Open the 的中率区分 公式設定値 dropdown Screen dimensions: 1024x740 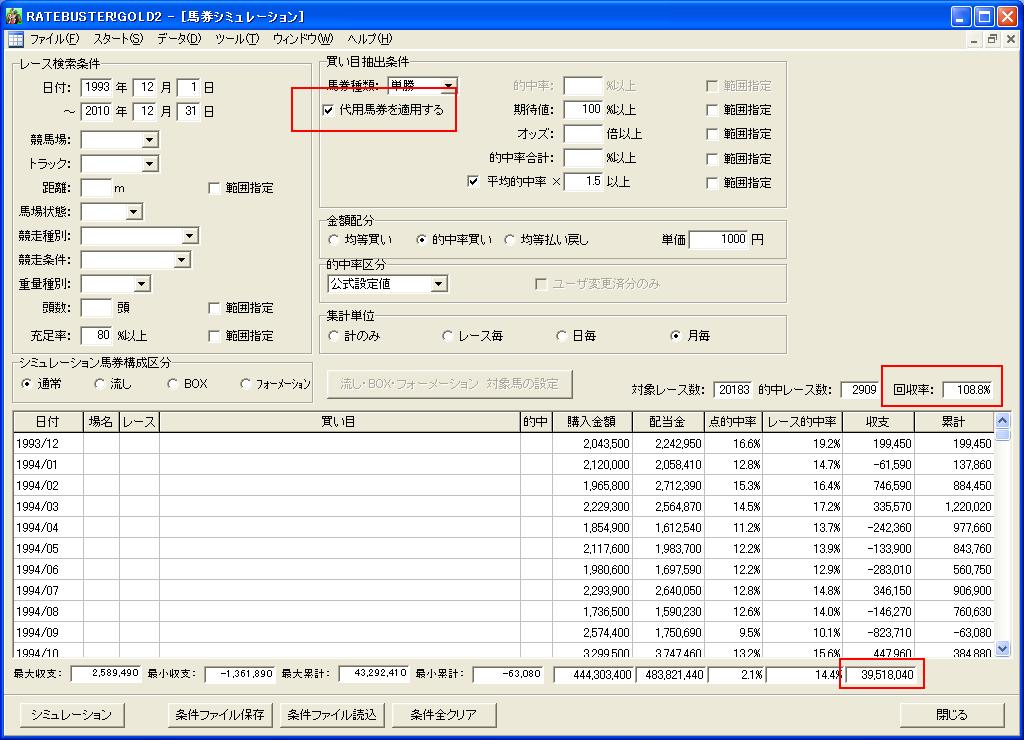click(439, 284)
